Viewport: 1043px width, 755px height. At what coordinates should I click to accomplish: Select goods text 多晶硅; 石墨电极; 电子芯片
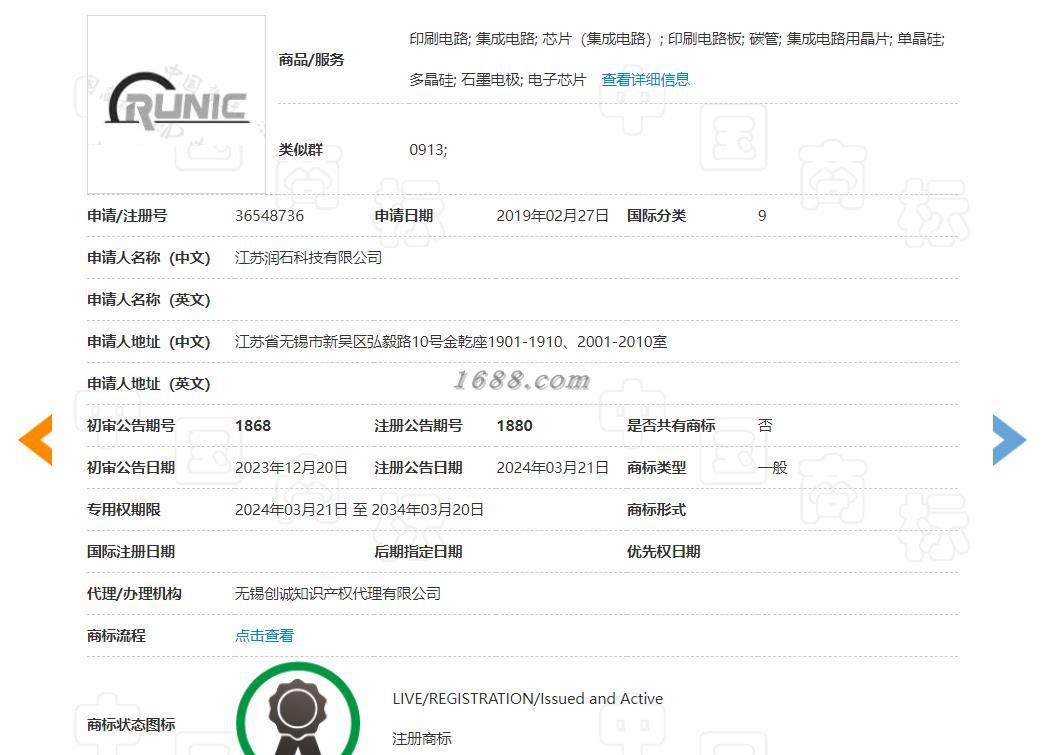[498, 80]
